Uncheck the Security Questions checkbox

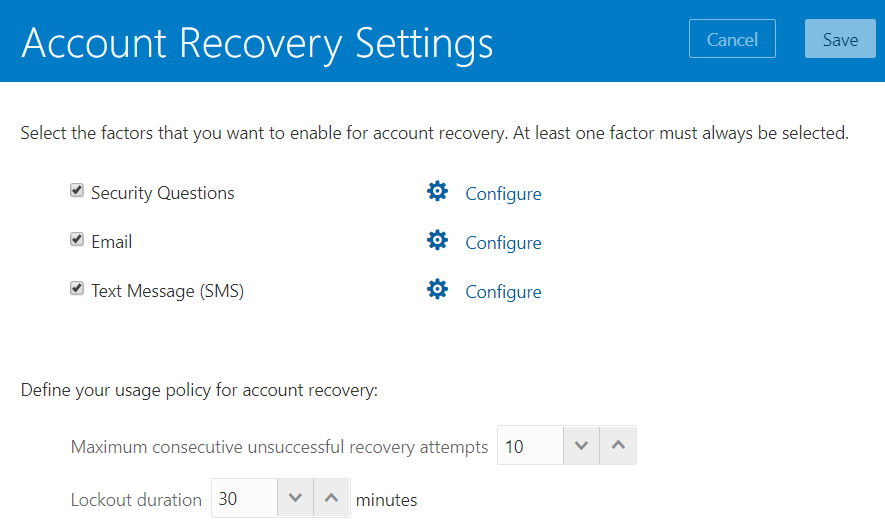coord(77,191)
